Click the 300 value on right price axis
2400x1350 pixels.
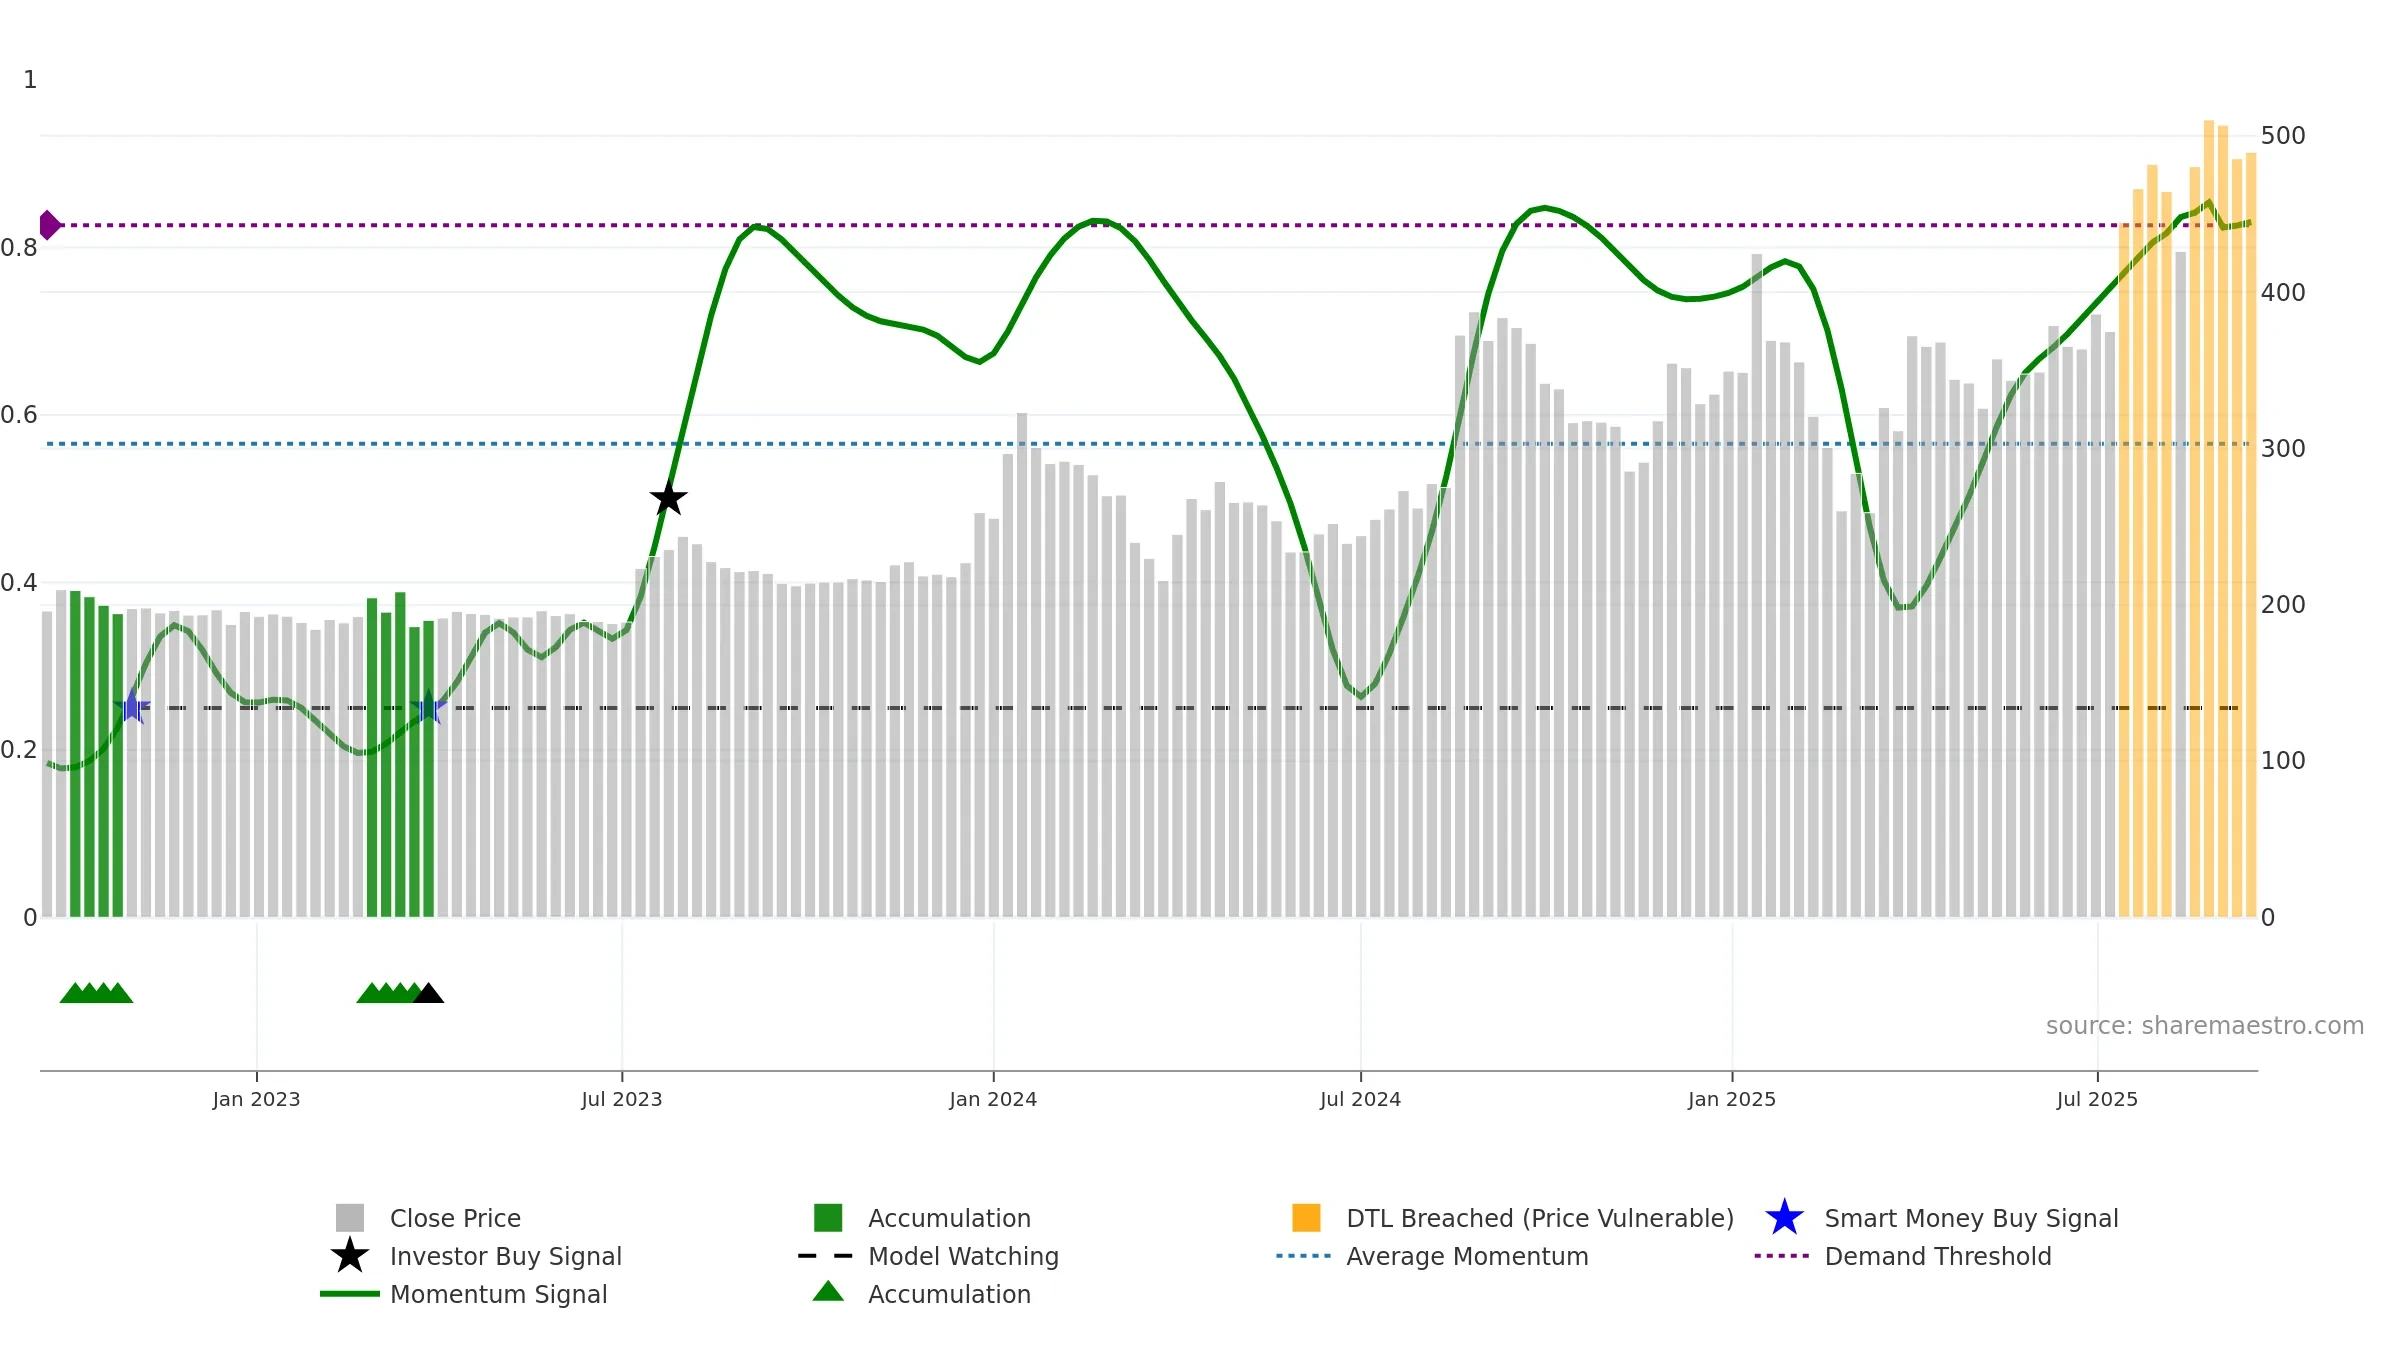(2283, 449)
